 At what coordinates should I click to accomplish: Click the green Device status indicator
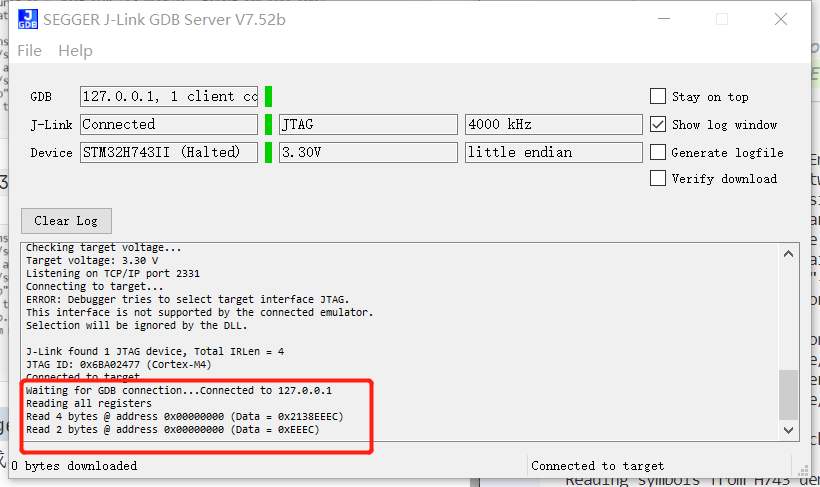(x=268, y=152)
